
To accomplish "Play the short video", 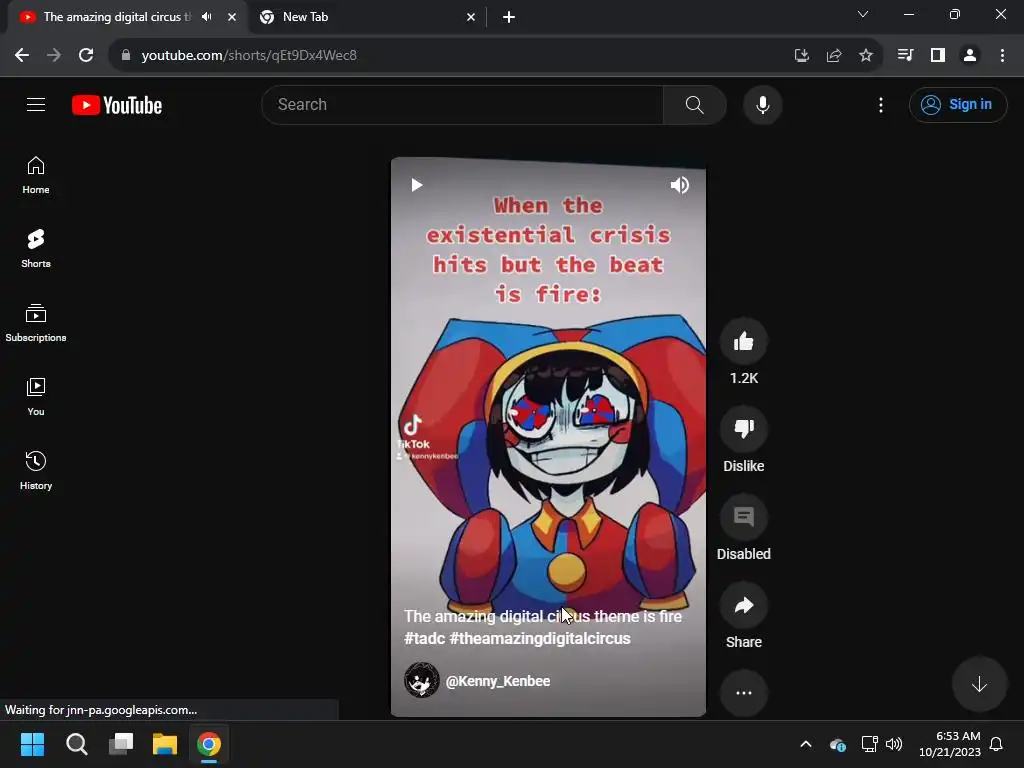I will [417, 185].
